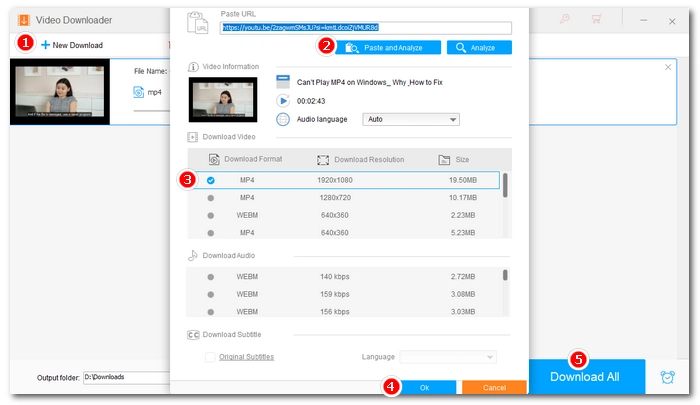Viewport: 700px width, 405px height.
Task: Click the alarm clock scheduler icon
Action: pos(667,377)
